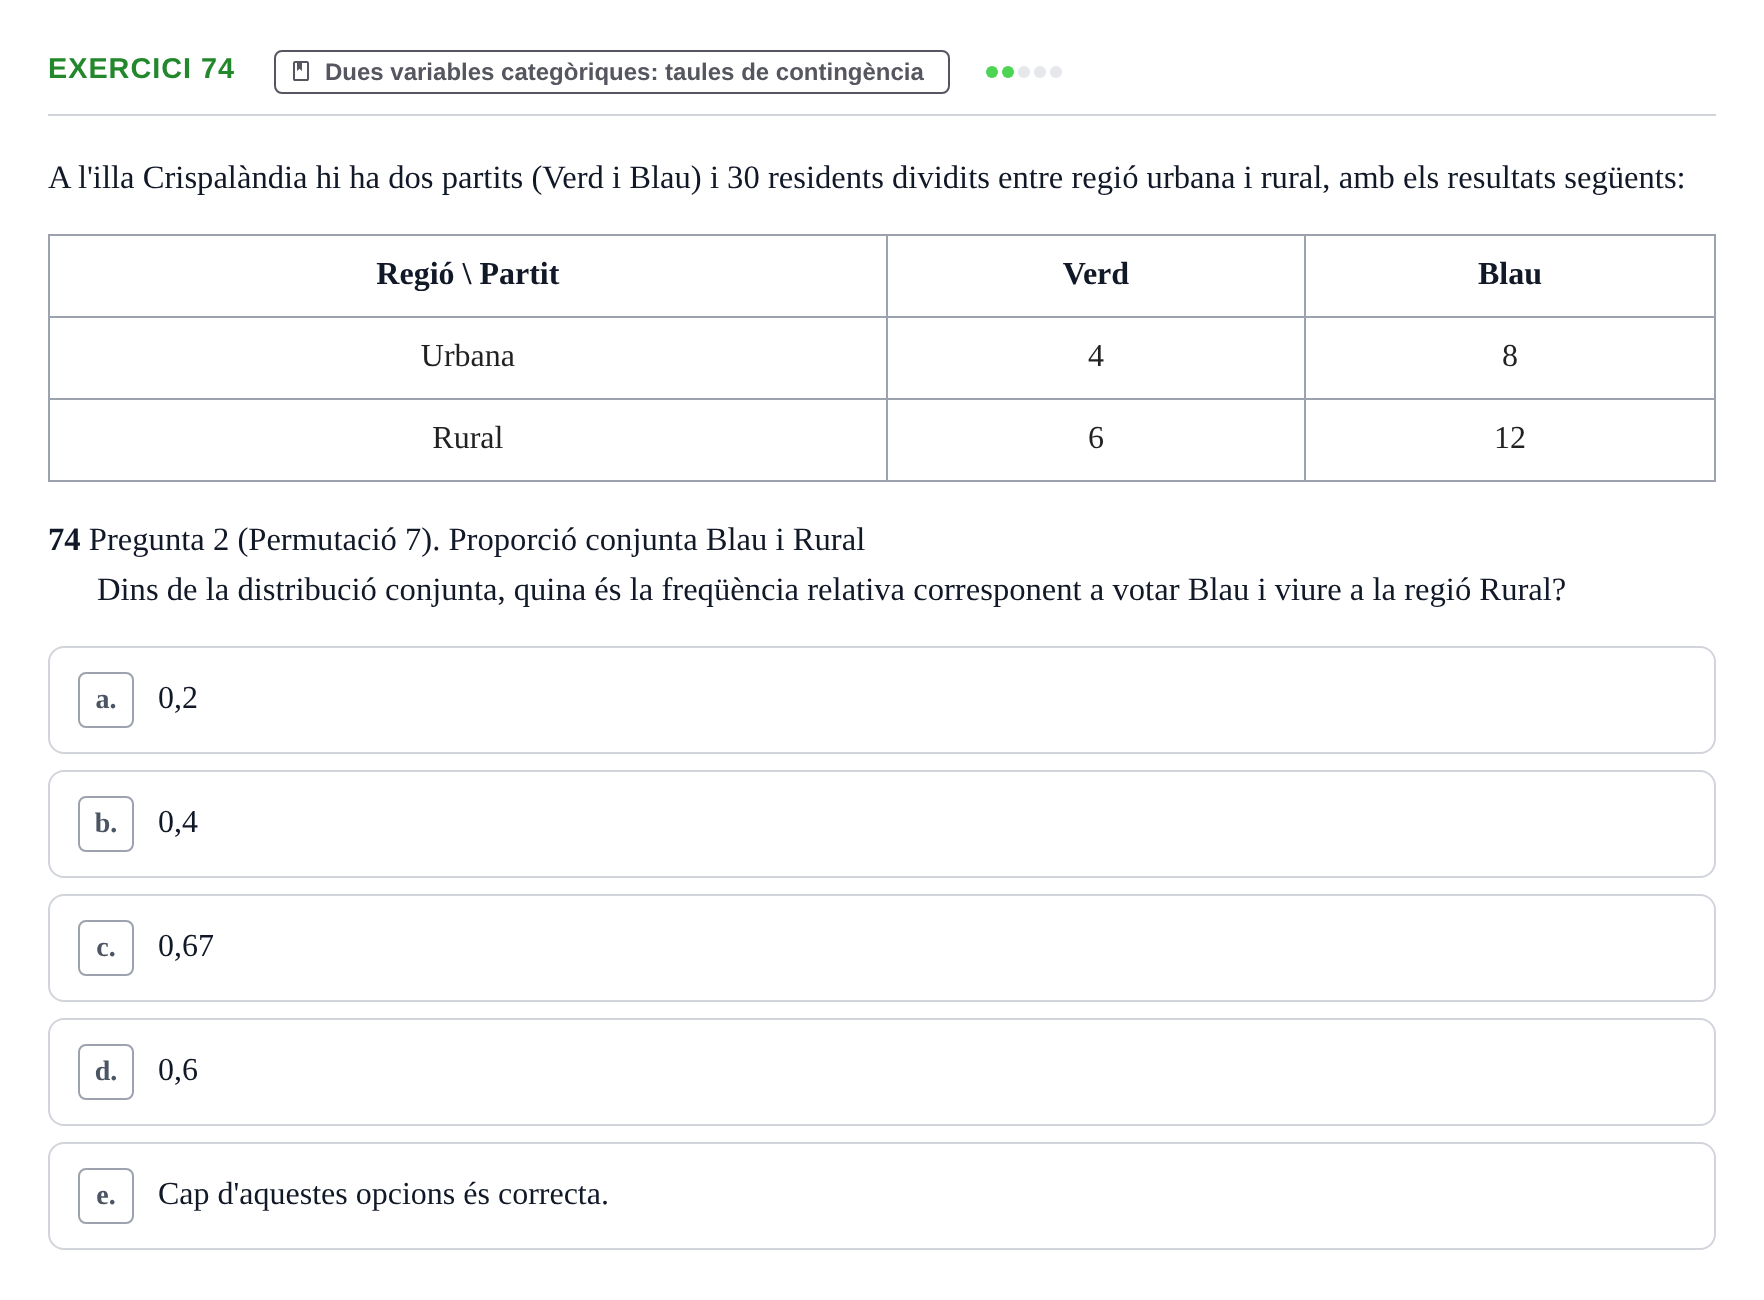
Task: Click the difficulty dots indicator
Action: pos(1023,72)
